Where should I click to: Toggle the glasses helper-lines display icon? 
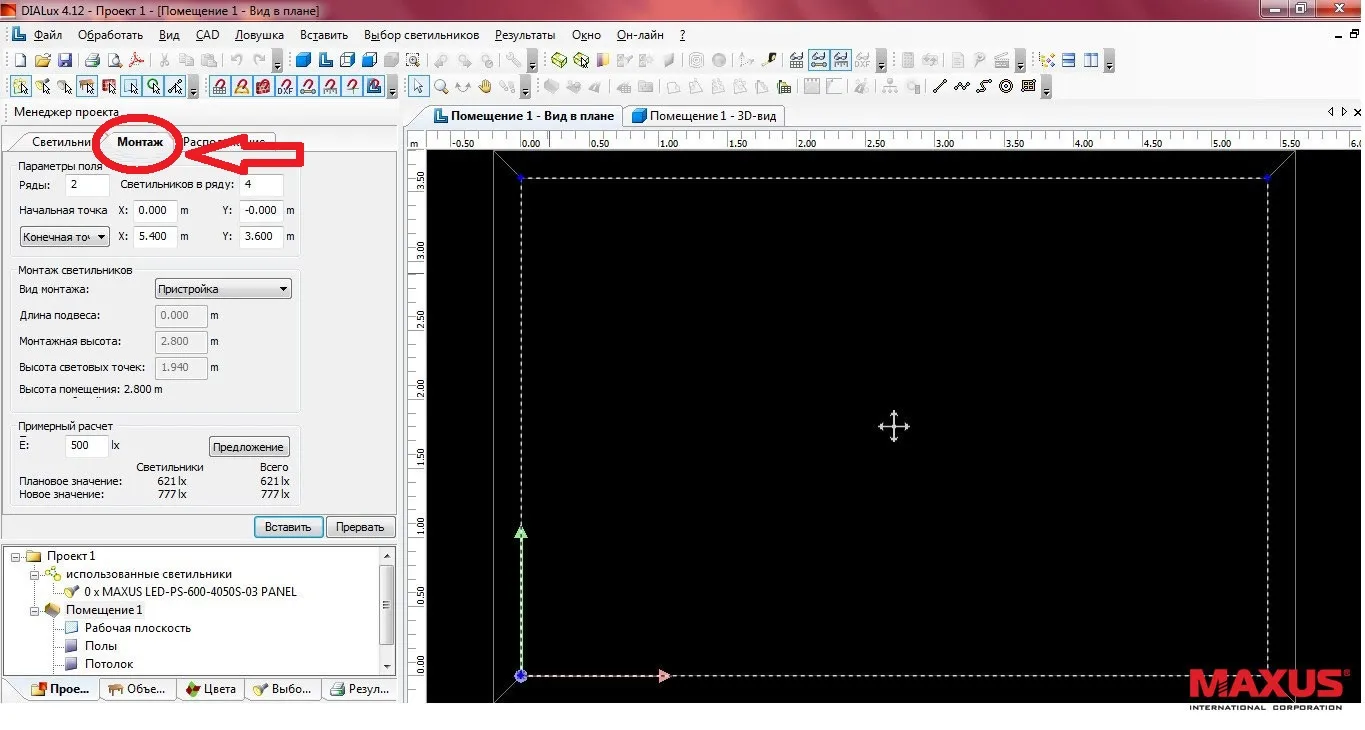coord(819,60)
